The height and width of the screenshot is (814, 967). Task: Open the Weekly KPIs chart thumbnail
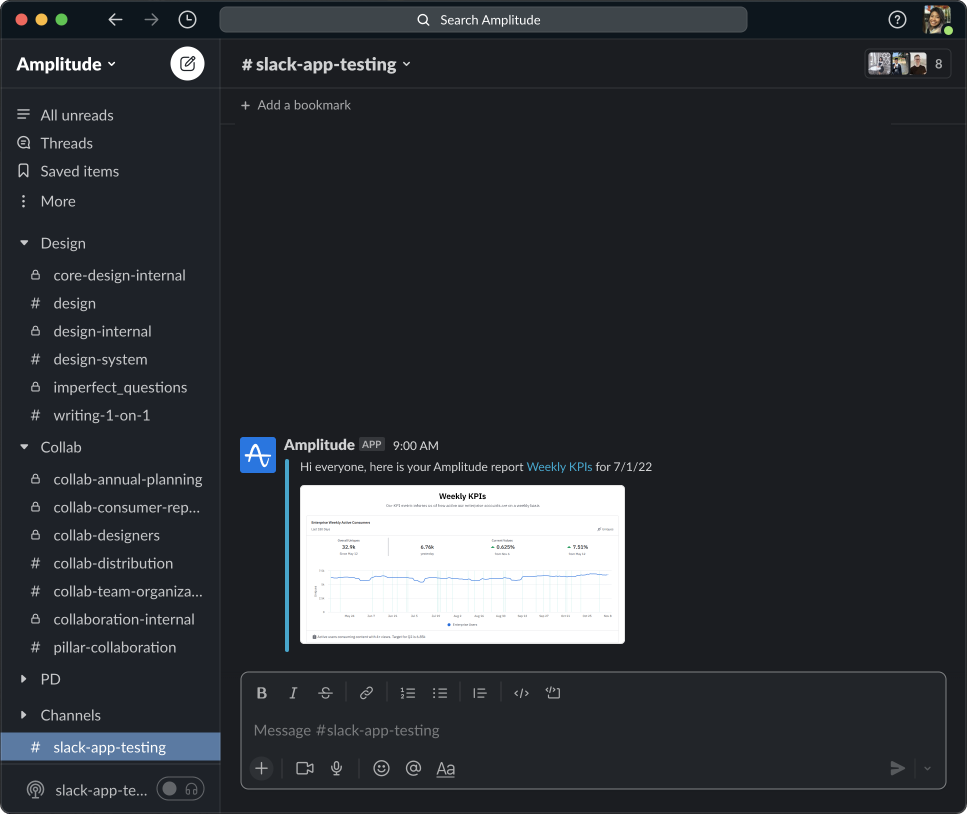pyautogui.click(x=462, y=564)
